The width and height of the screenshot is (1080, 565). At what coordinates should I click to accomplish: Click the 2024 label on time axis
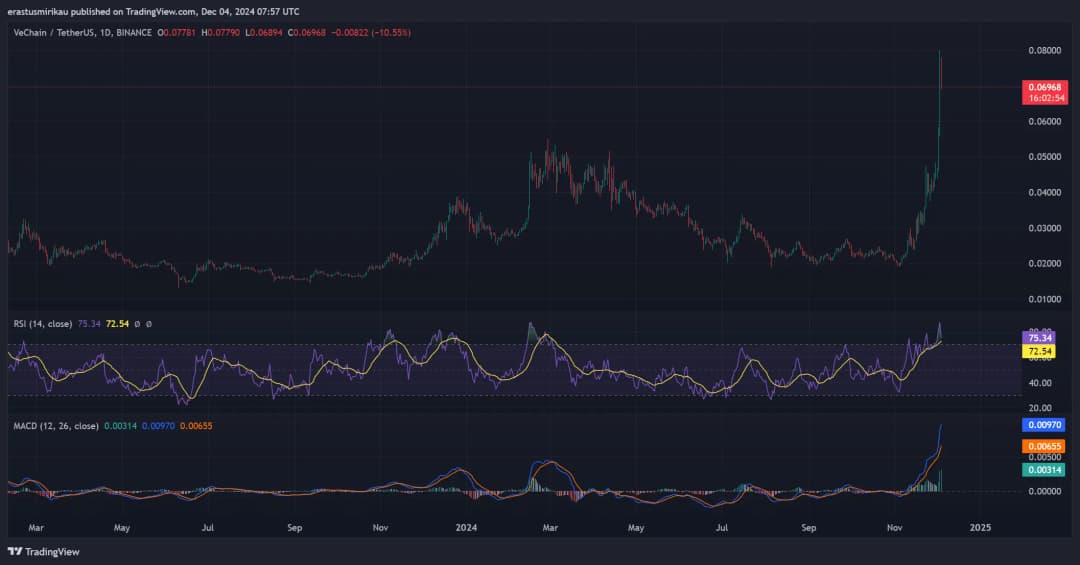point(465,527)
